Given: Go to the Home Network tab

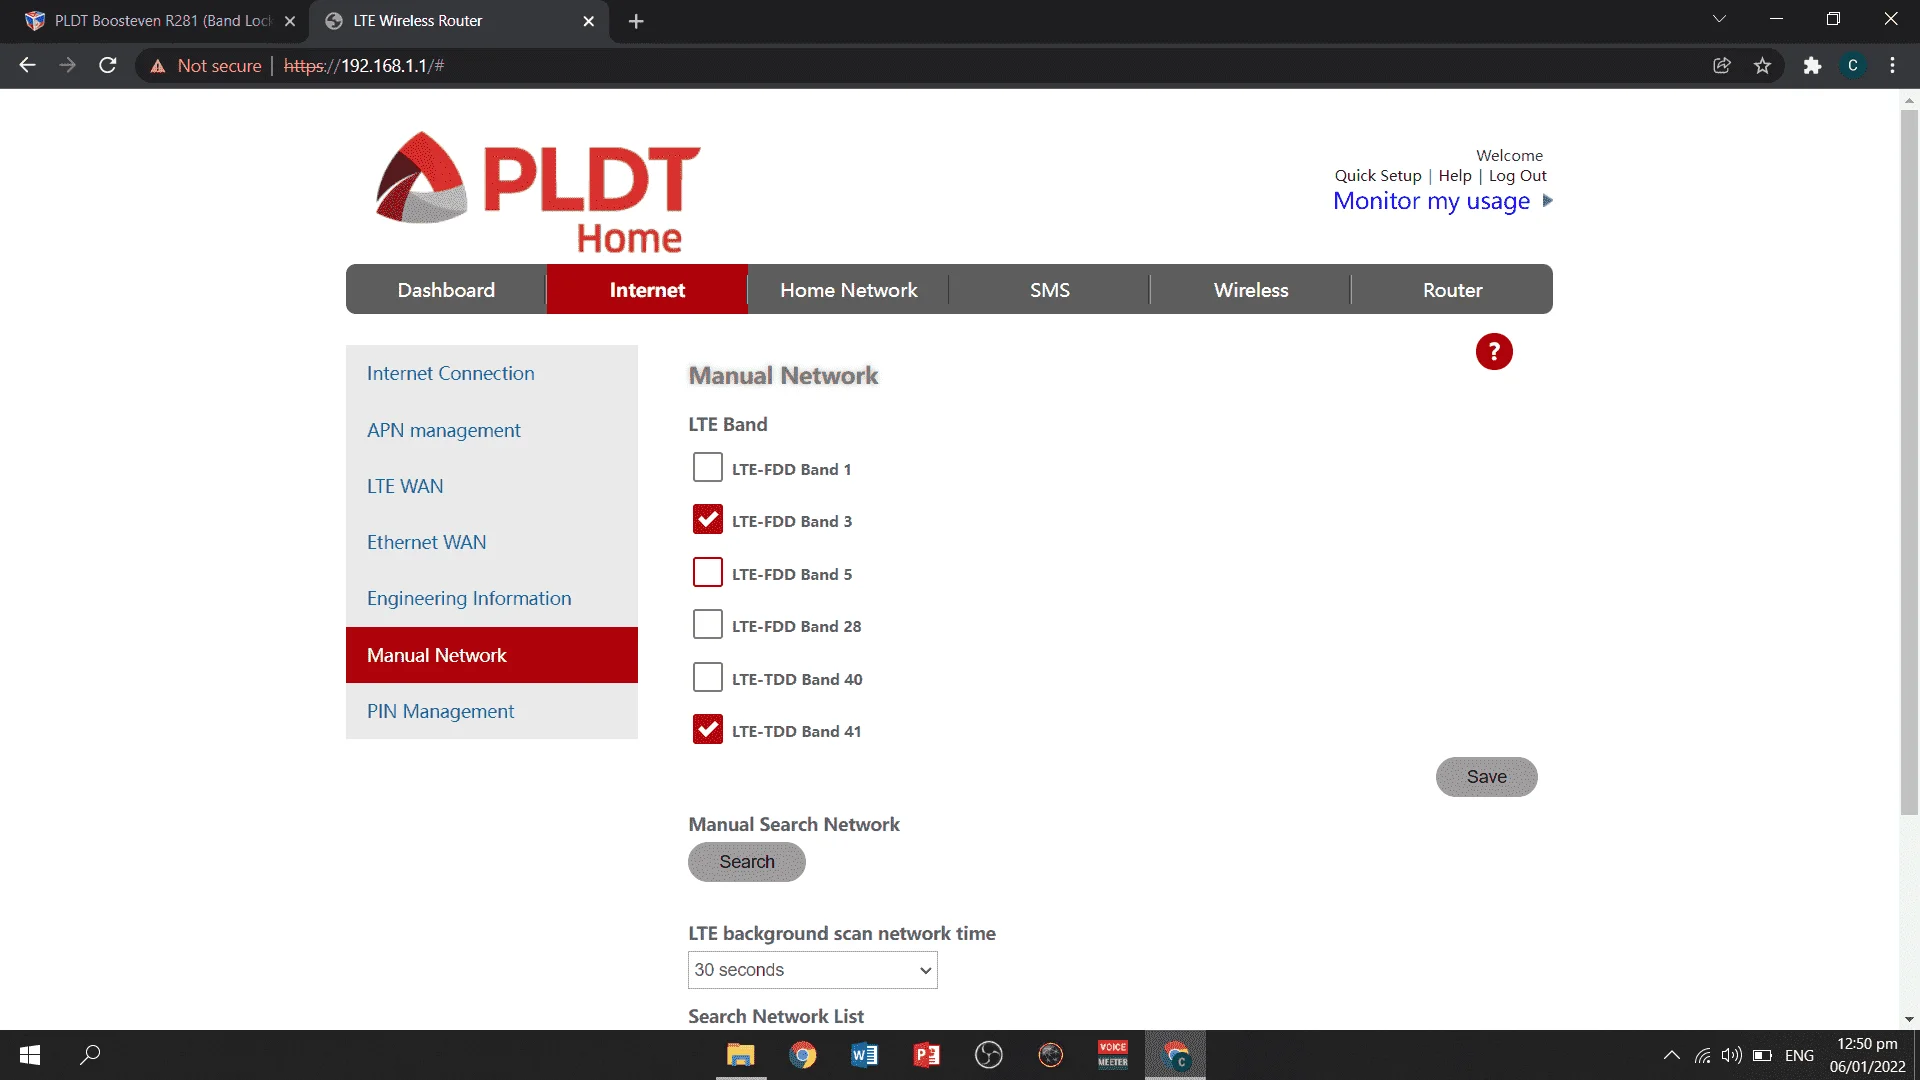Looking at the screenshot, I should 848,290.
